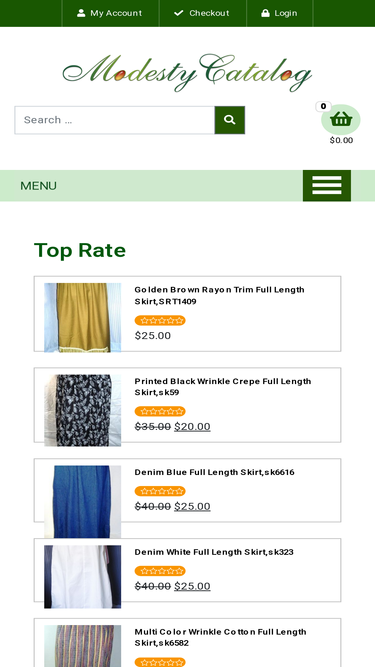The height and width of the screenshot is (667, 375).
Task: Go to Checkout in top bar
Action: point(202,13)
